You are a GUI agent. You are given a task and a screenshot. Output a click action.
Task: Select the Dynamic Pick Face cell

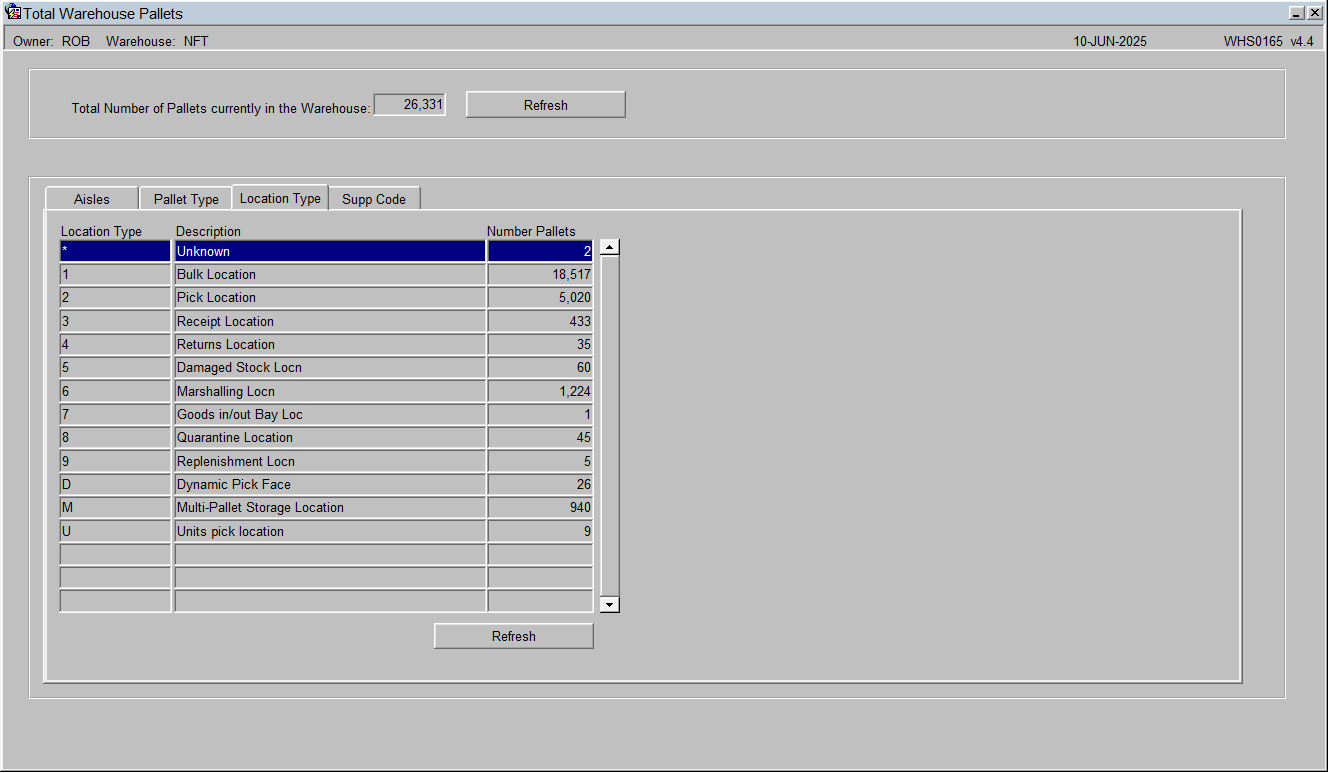(x=330, y=484)
